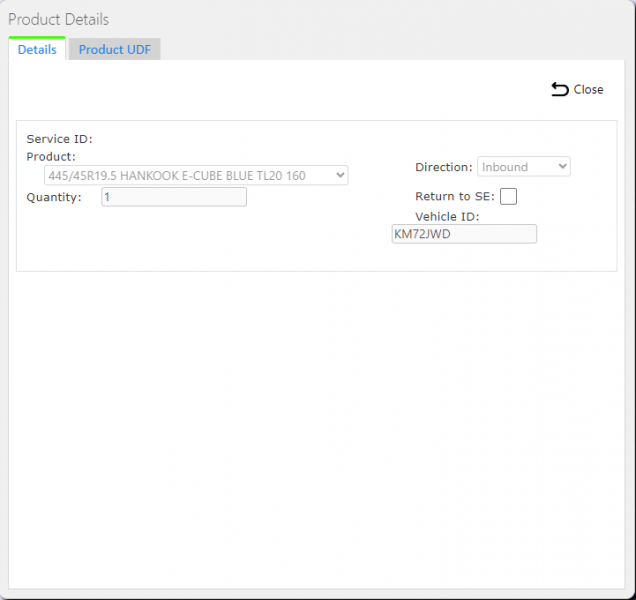Open the Direction dropdown showing Inbound
636x600 pixels.
tap(524, 167)
